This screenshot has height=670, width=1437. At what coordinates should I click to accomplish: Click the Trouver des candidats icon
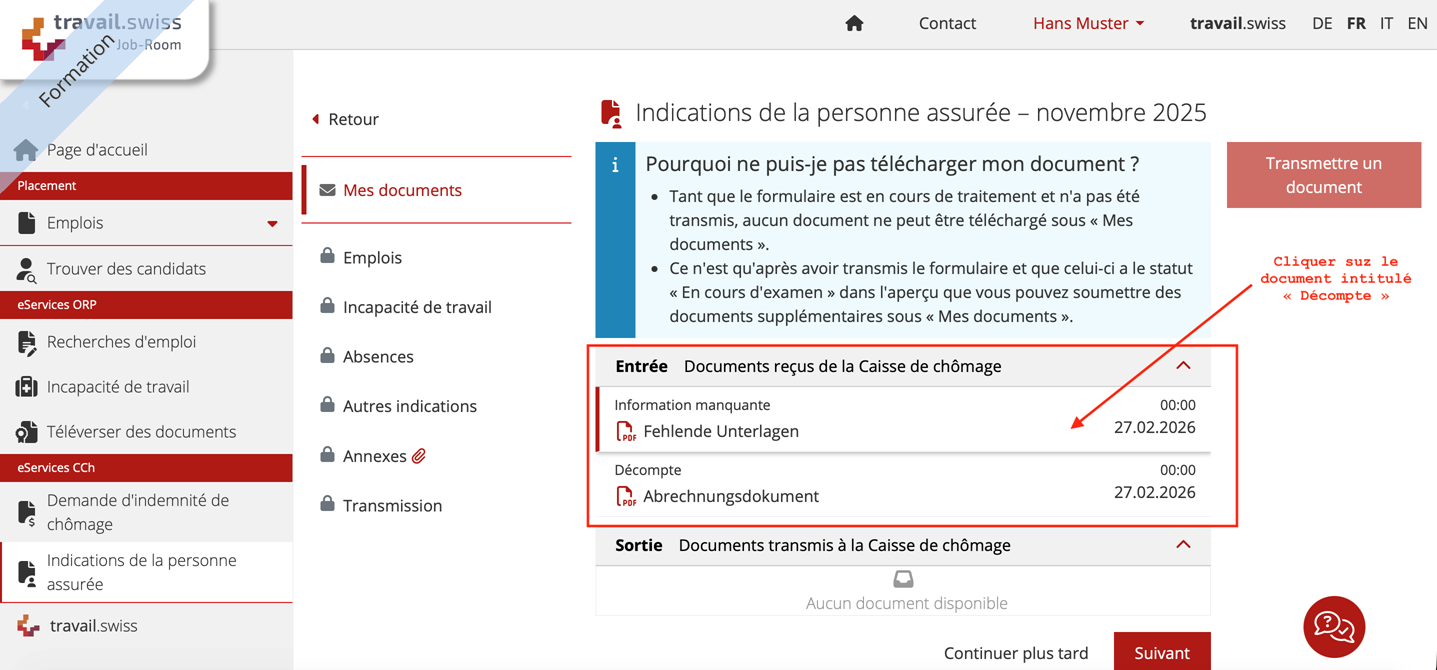click(x=26, y=269)
